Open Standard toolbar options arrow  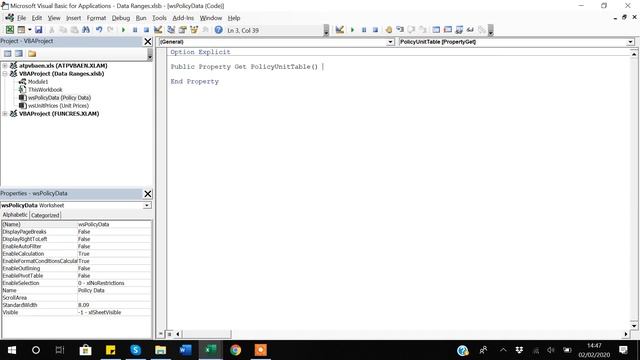(326, 30)
